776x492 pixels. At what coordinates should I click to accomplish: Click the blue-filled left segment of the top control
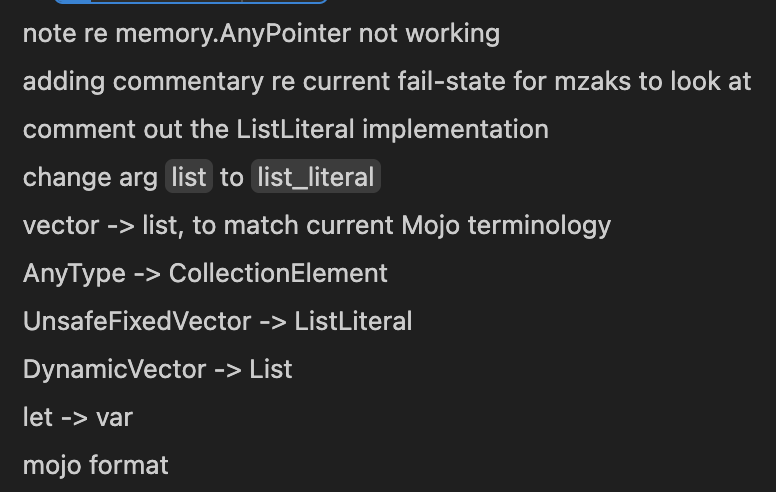pos(72,1)
